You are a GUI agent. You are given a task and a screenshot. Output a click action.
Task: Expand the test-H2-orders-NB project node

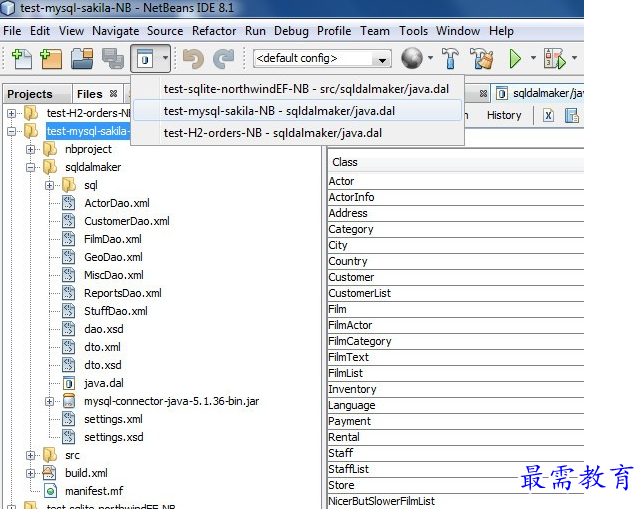click(x=12, y=113)
